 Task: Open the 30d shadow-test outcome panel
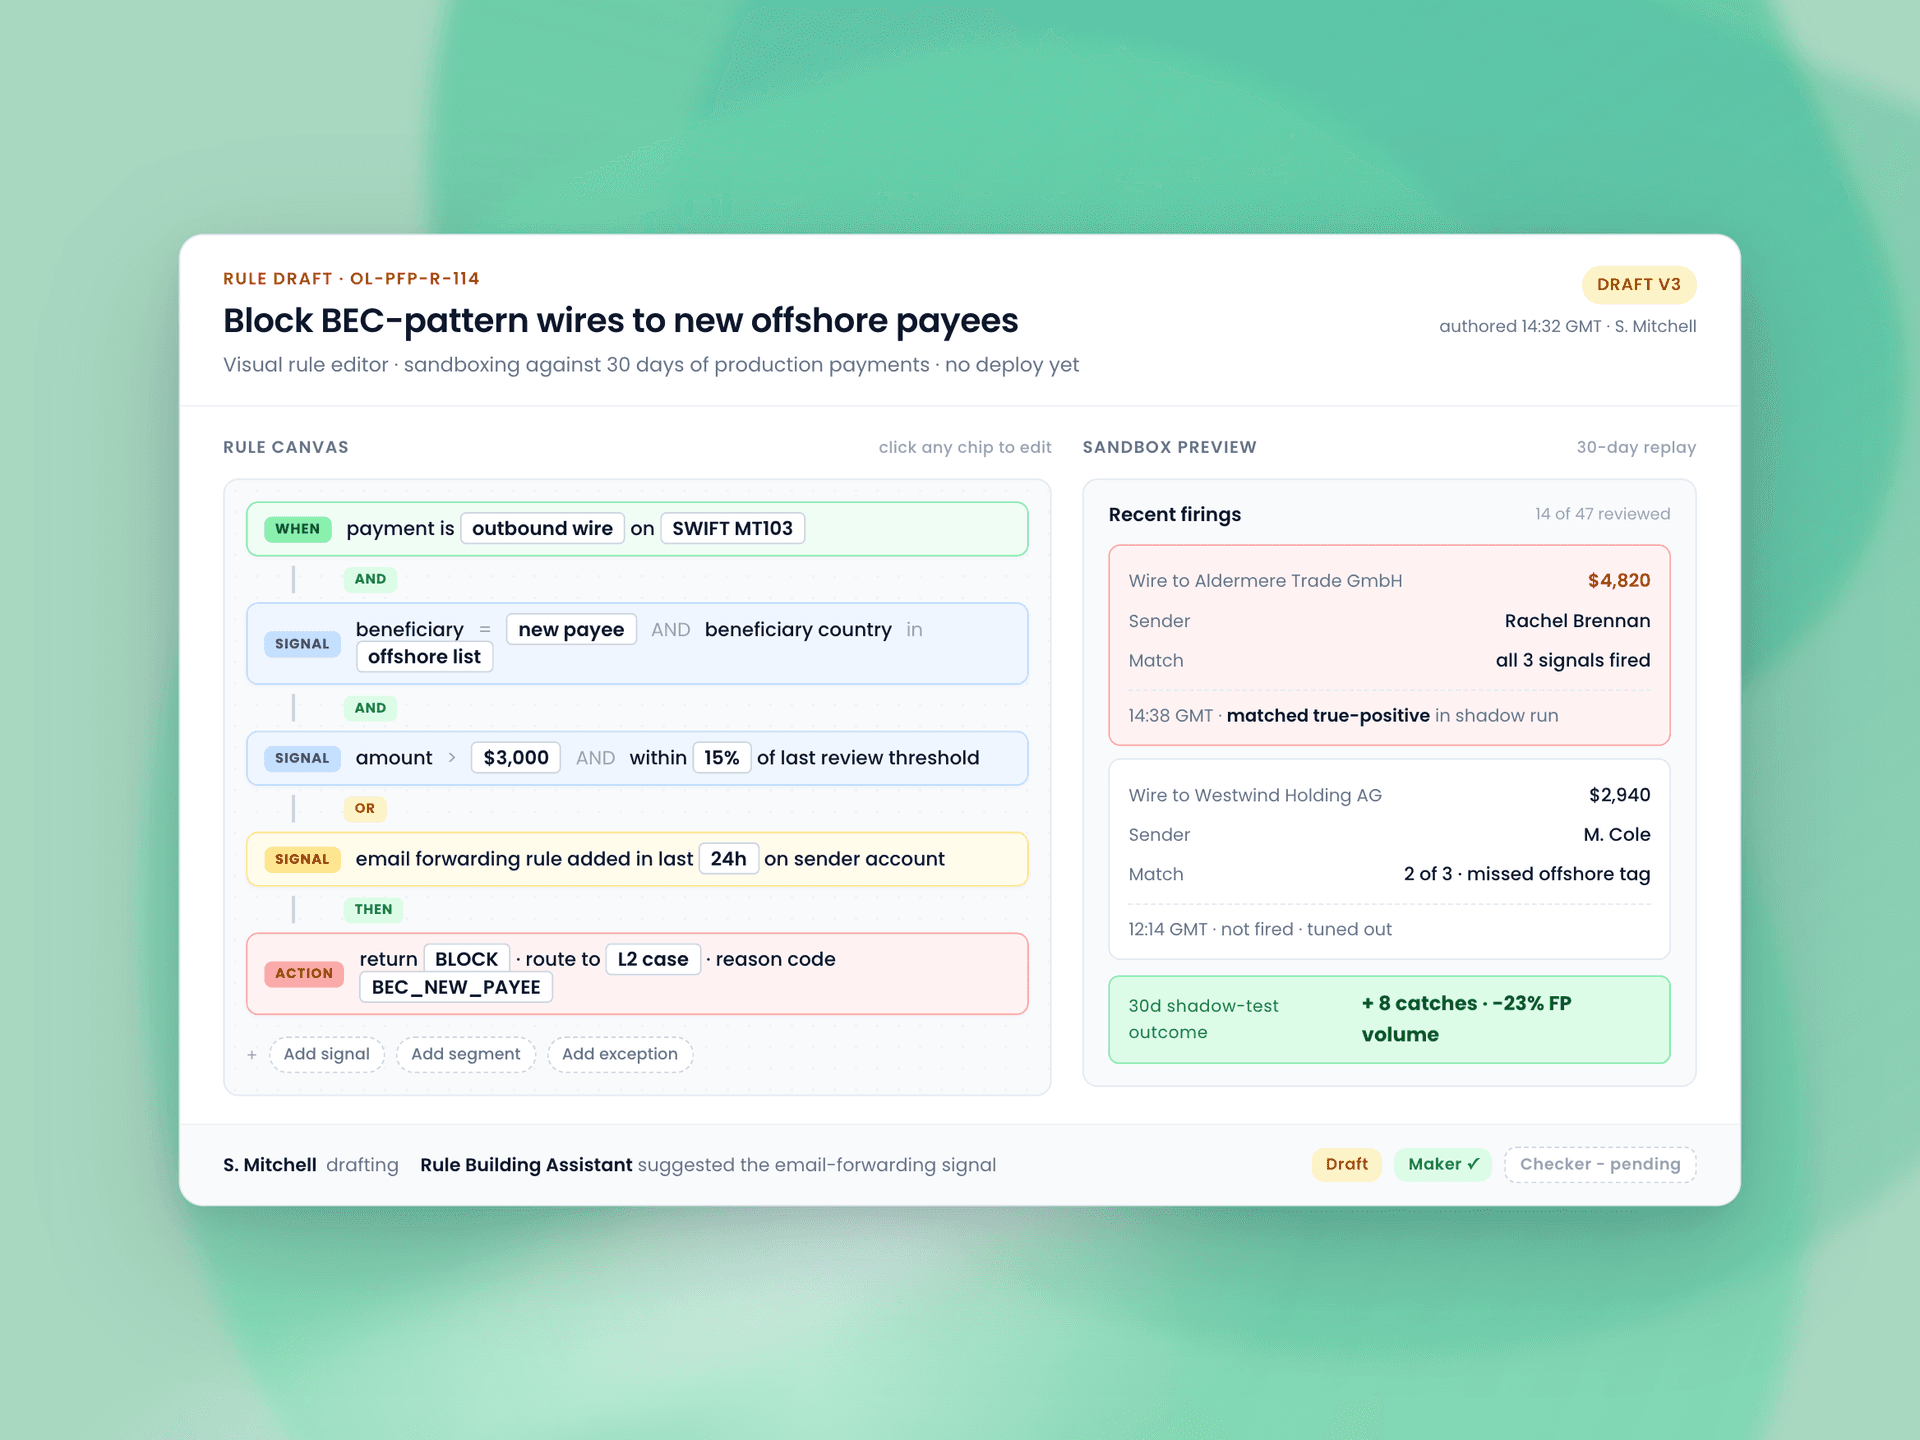point(1389,1019)
